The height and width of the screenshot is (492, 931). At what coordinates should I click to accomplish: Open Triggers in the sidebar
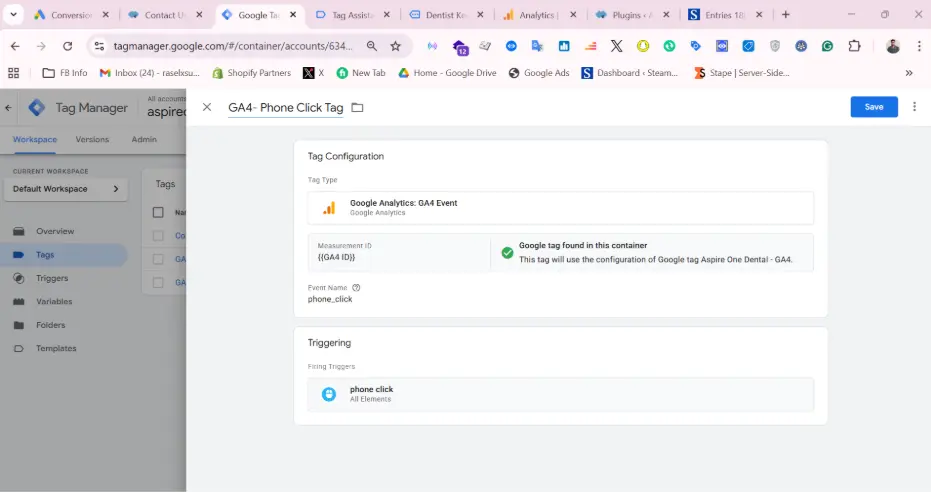click(52, 278)
